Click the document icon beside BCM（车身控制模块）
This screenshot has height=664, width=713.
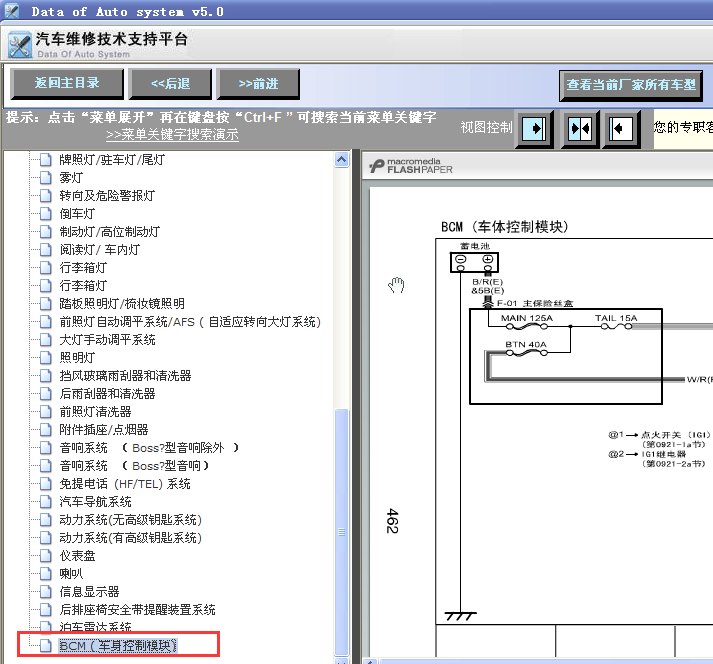pos(45,646)
